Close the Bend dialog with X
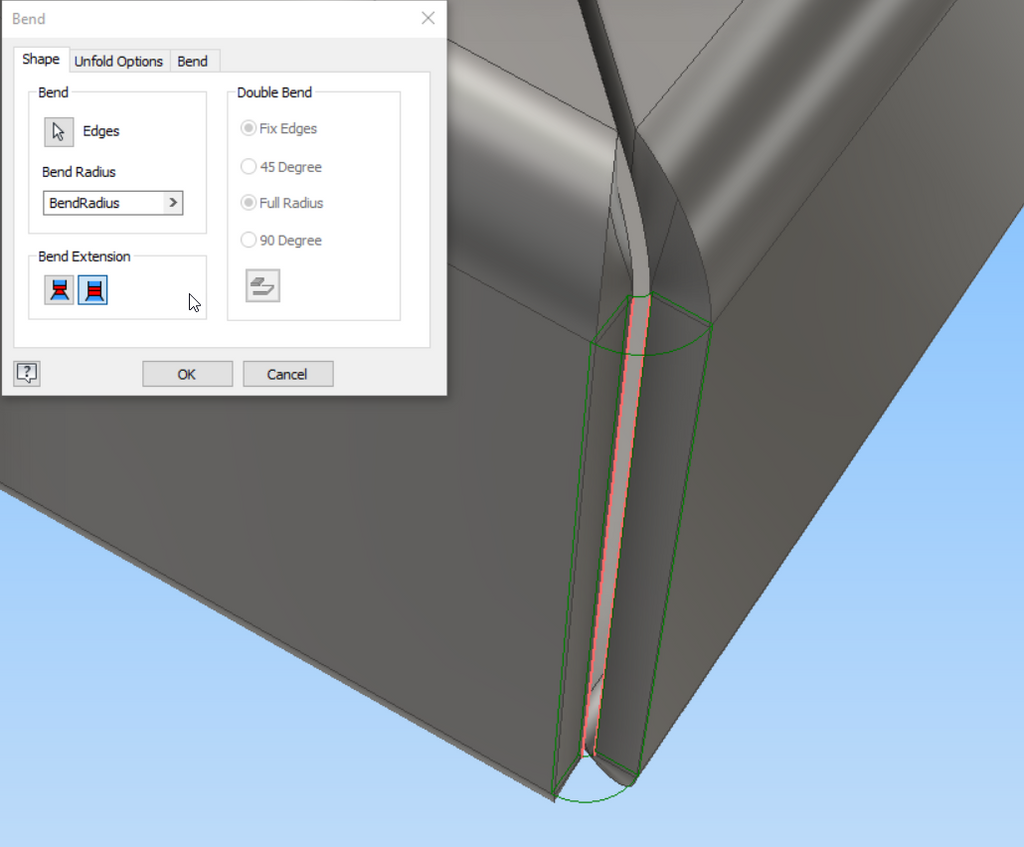The width and height of the screenshot is (1024, 847). pos(428,18)
